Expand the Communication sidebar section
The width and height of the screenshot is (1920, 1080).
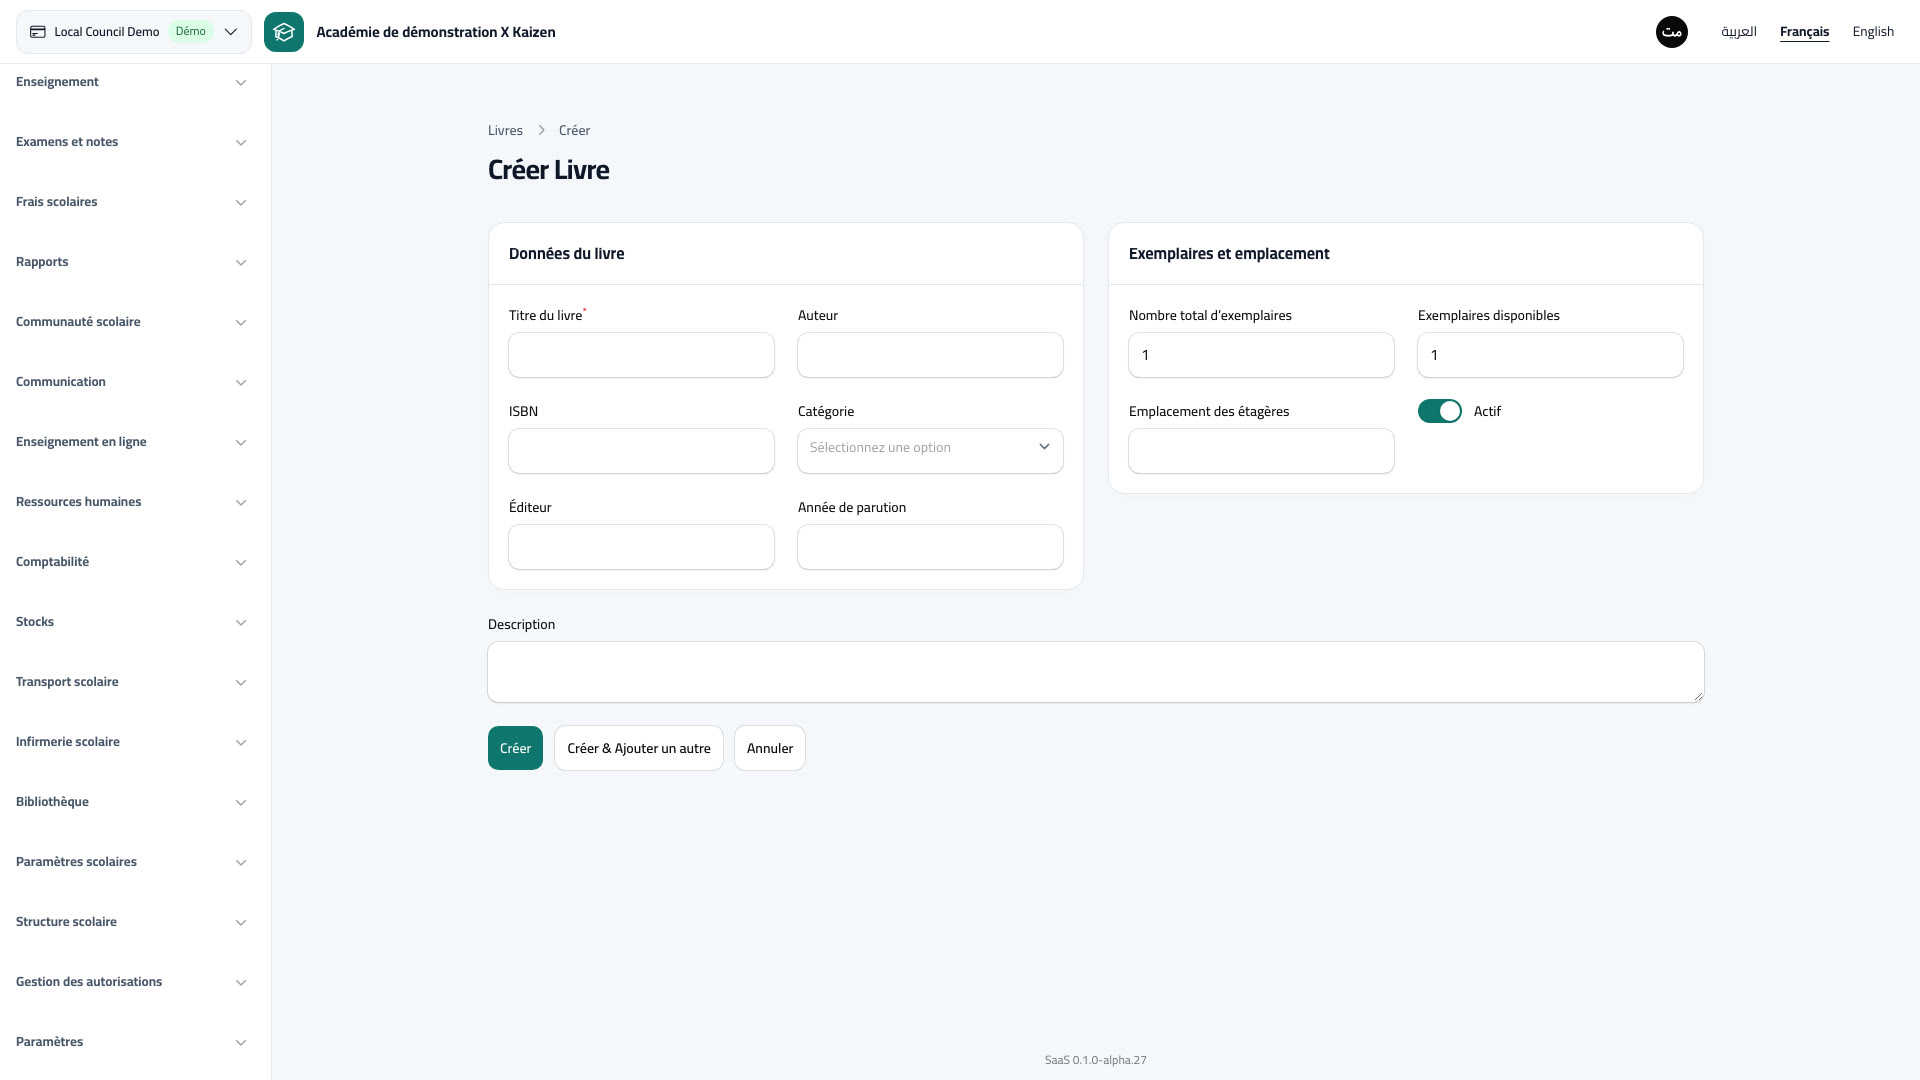click(131, 382)
